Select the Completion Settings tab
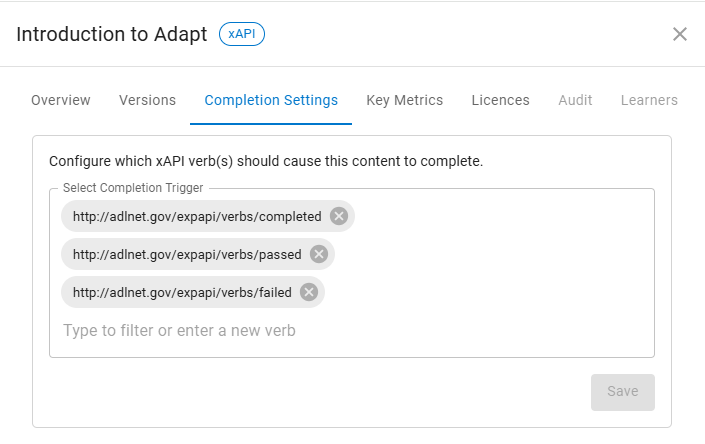Image resolution: width=705 pixels, height=444 pixels. (x=271, y=100)
